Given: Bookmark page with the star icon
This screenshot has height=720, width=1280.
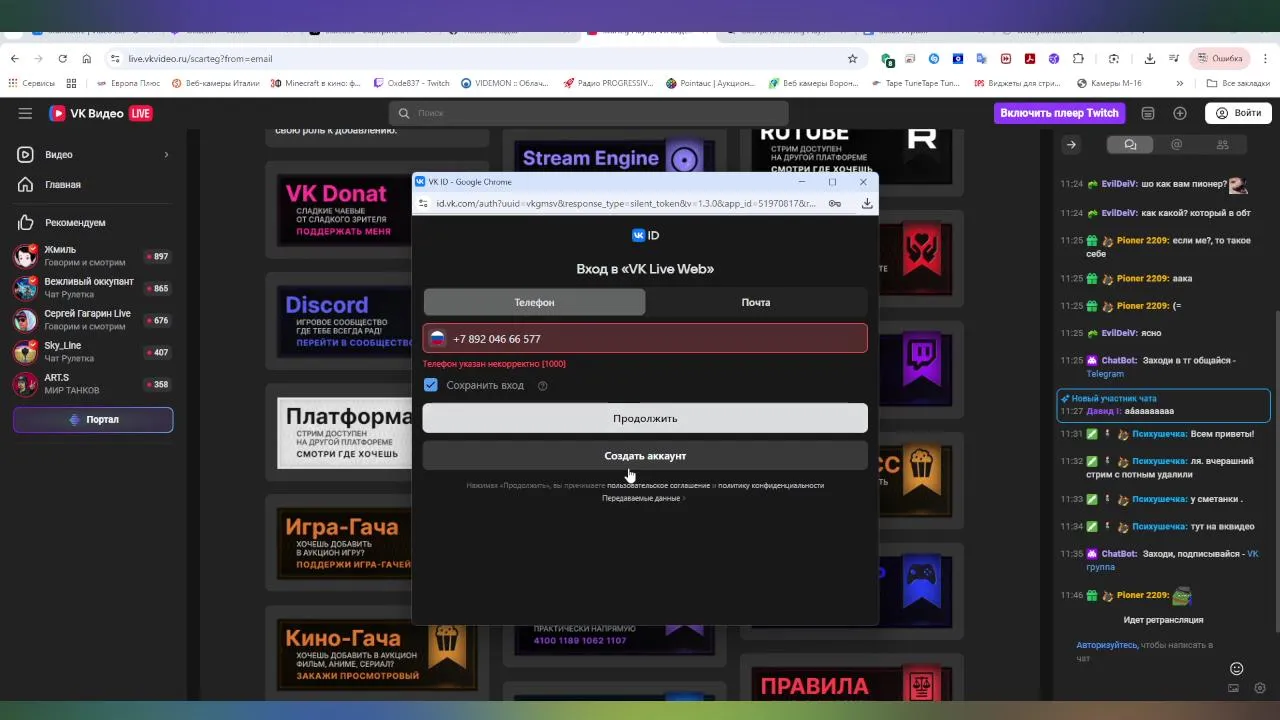Looking at the screenshot, I should click(x=852, y=59).
